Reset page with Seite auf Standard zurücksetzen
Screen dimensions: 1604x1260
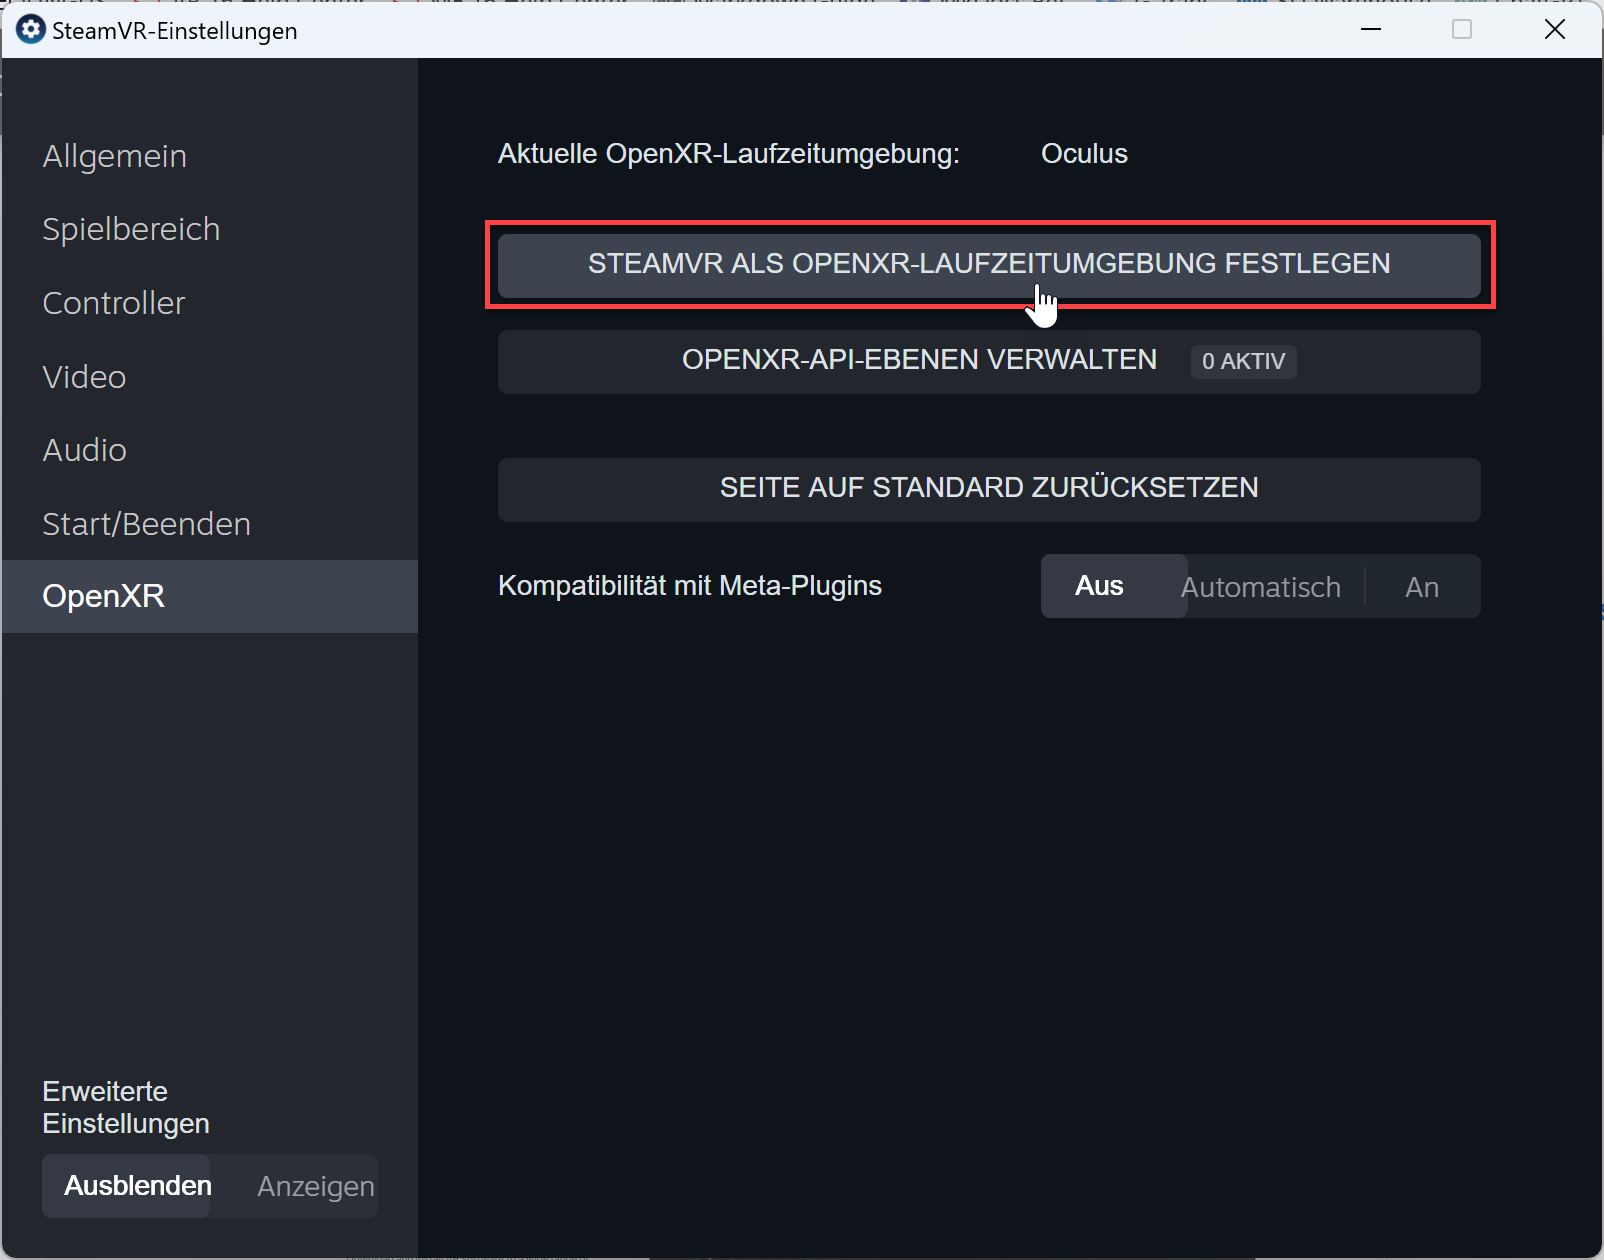click(x=989, y=489)
